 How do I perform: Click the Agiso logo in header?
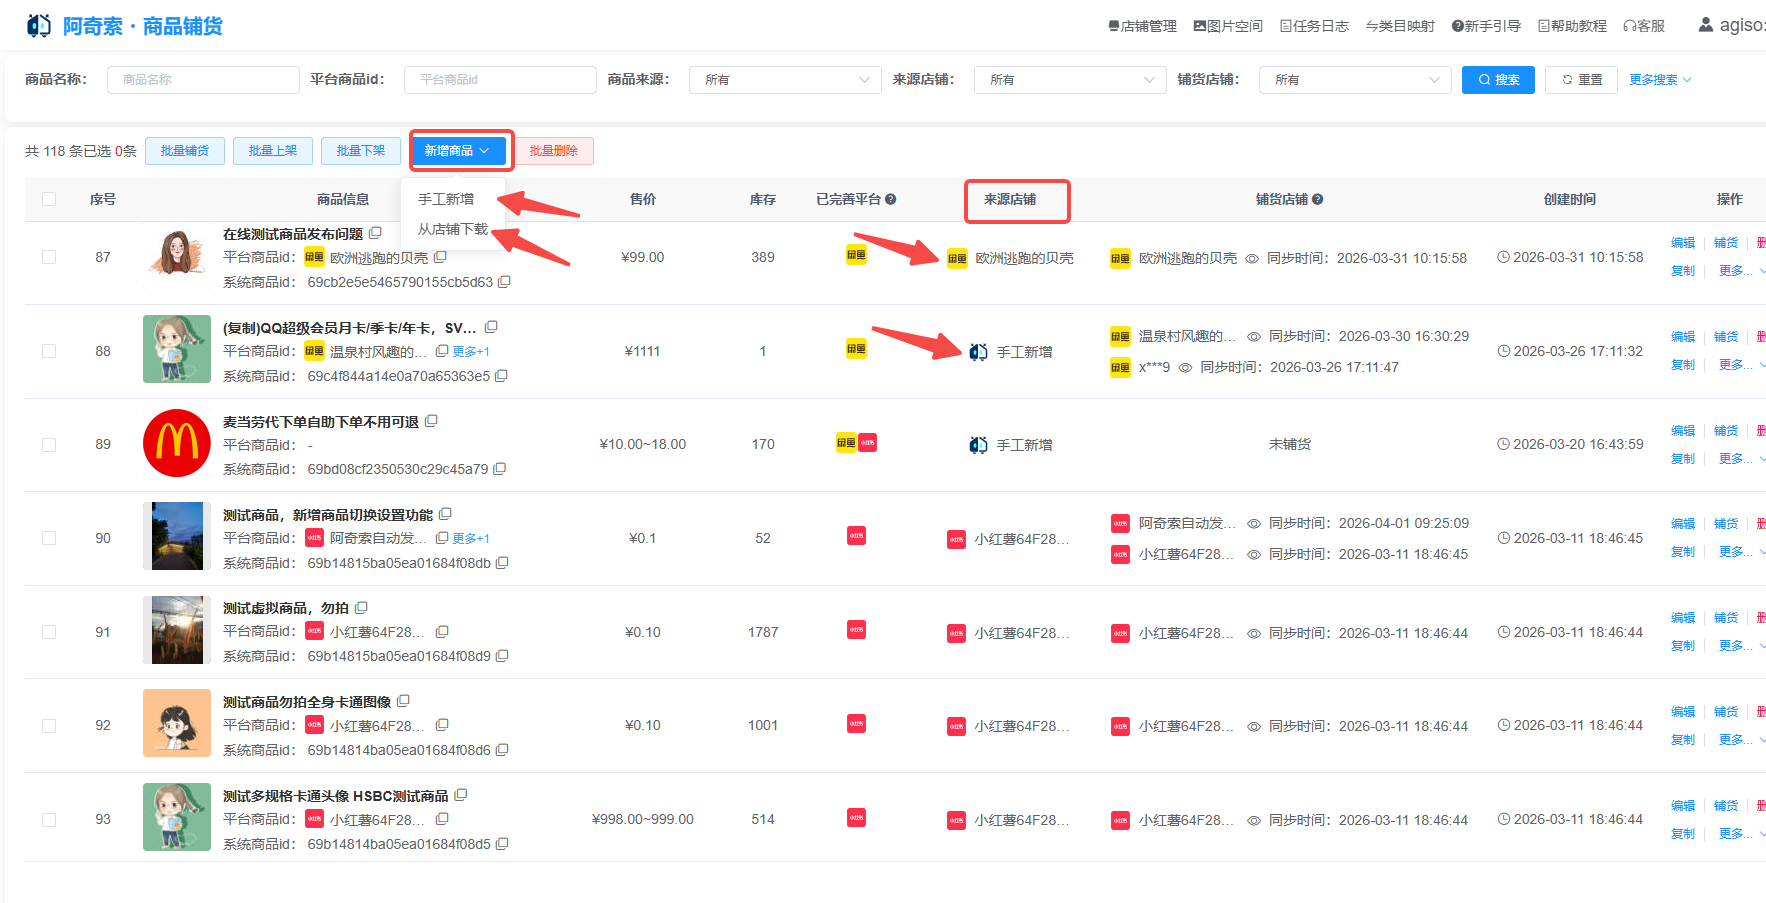tap(39, 25)
